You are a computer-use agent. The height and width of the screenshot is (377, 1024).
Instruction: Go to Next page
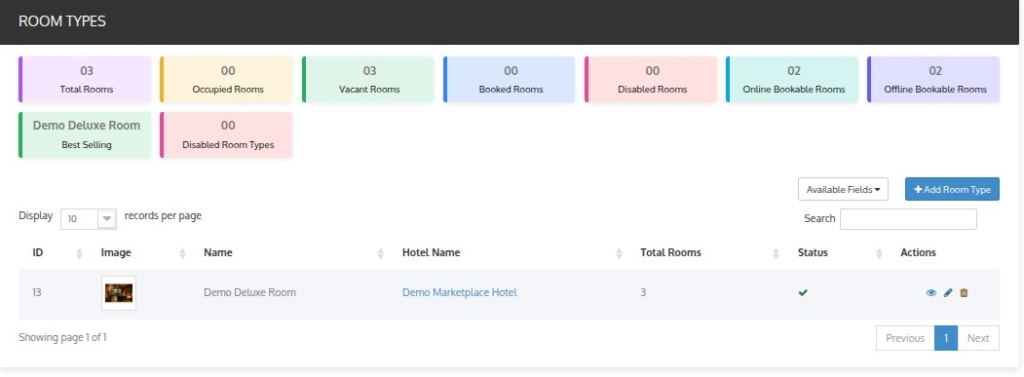coord(978,338)
